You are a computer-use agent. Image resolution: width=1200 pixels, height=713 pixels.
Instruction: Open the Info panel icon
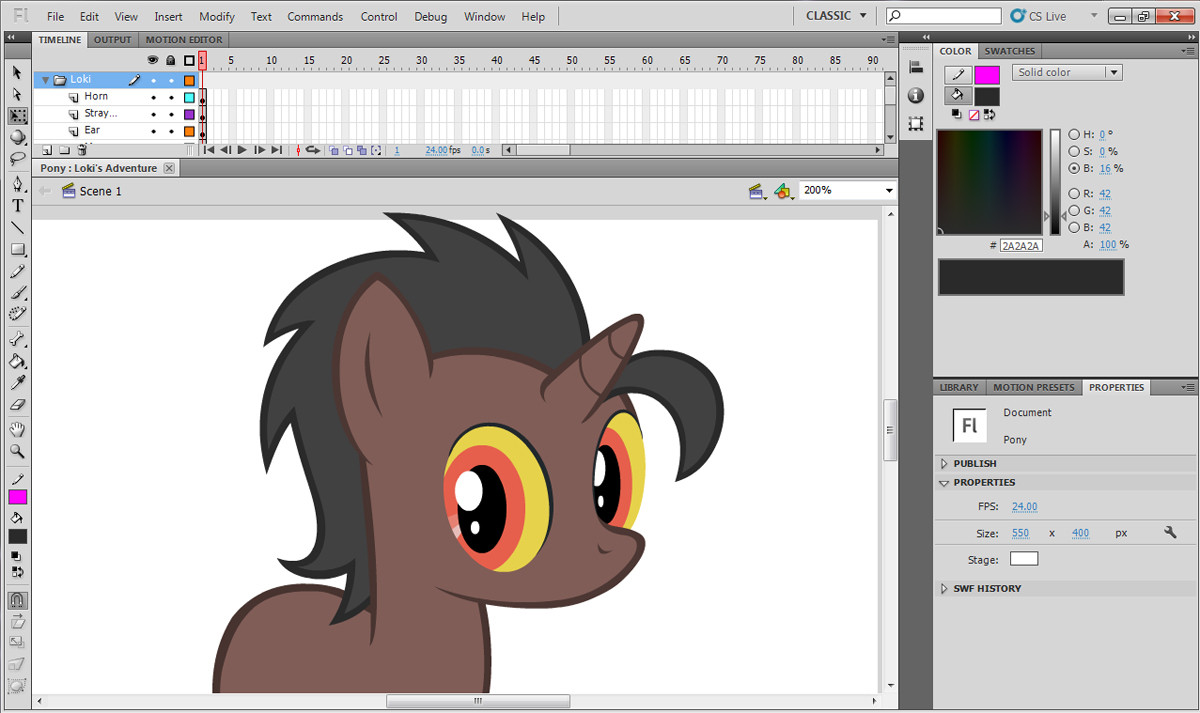tap(916, 95)
